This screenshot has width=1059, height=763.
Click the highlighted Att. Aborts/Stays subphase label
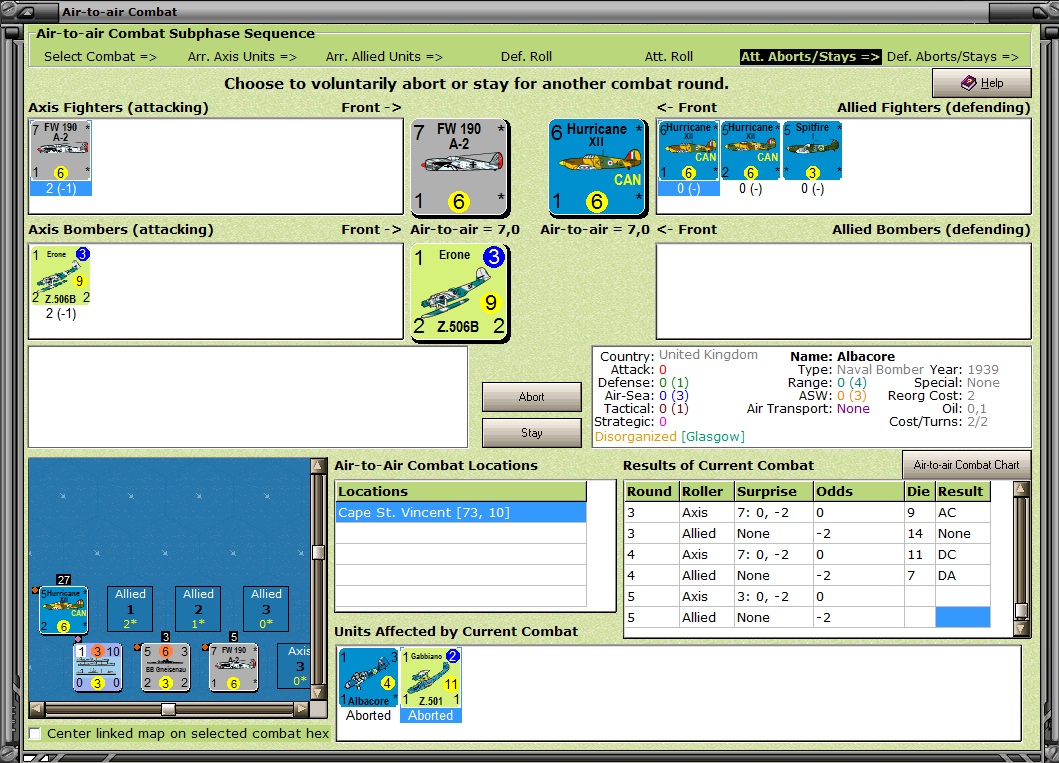(x=810, y=57)
